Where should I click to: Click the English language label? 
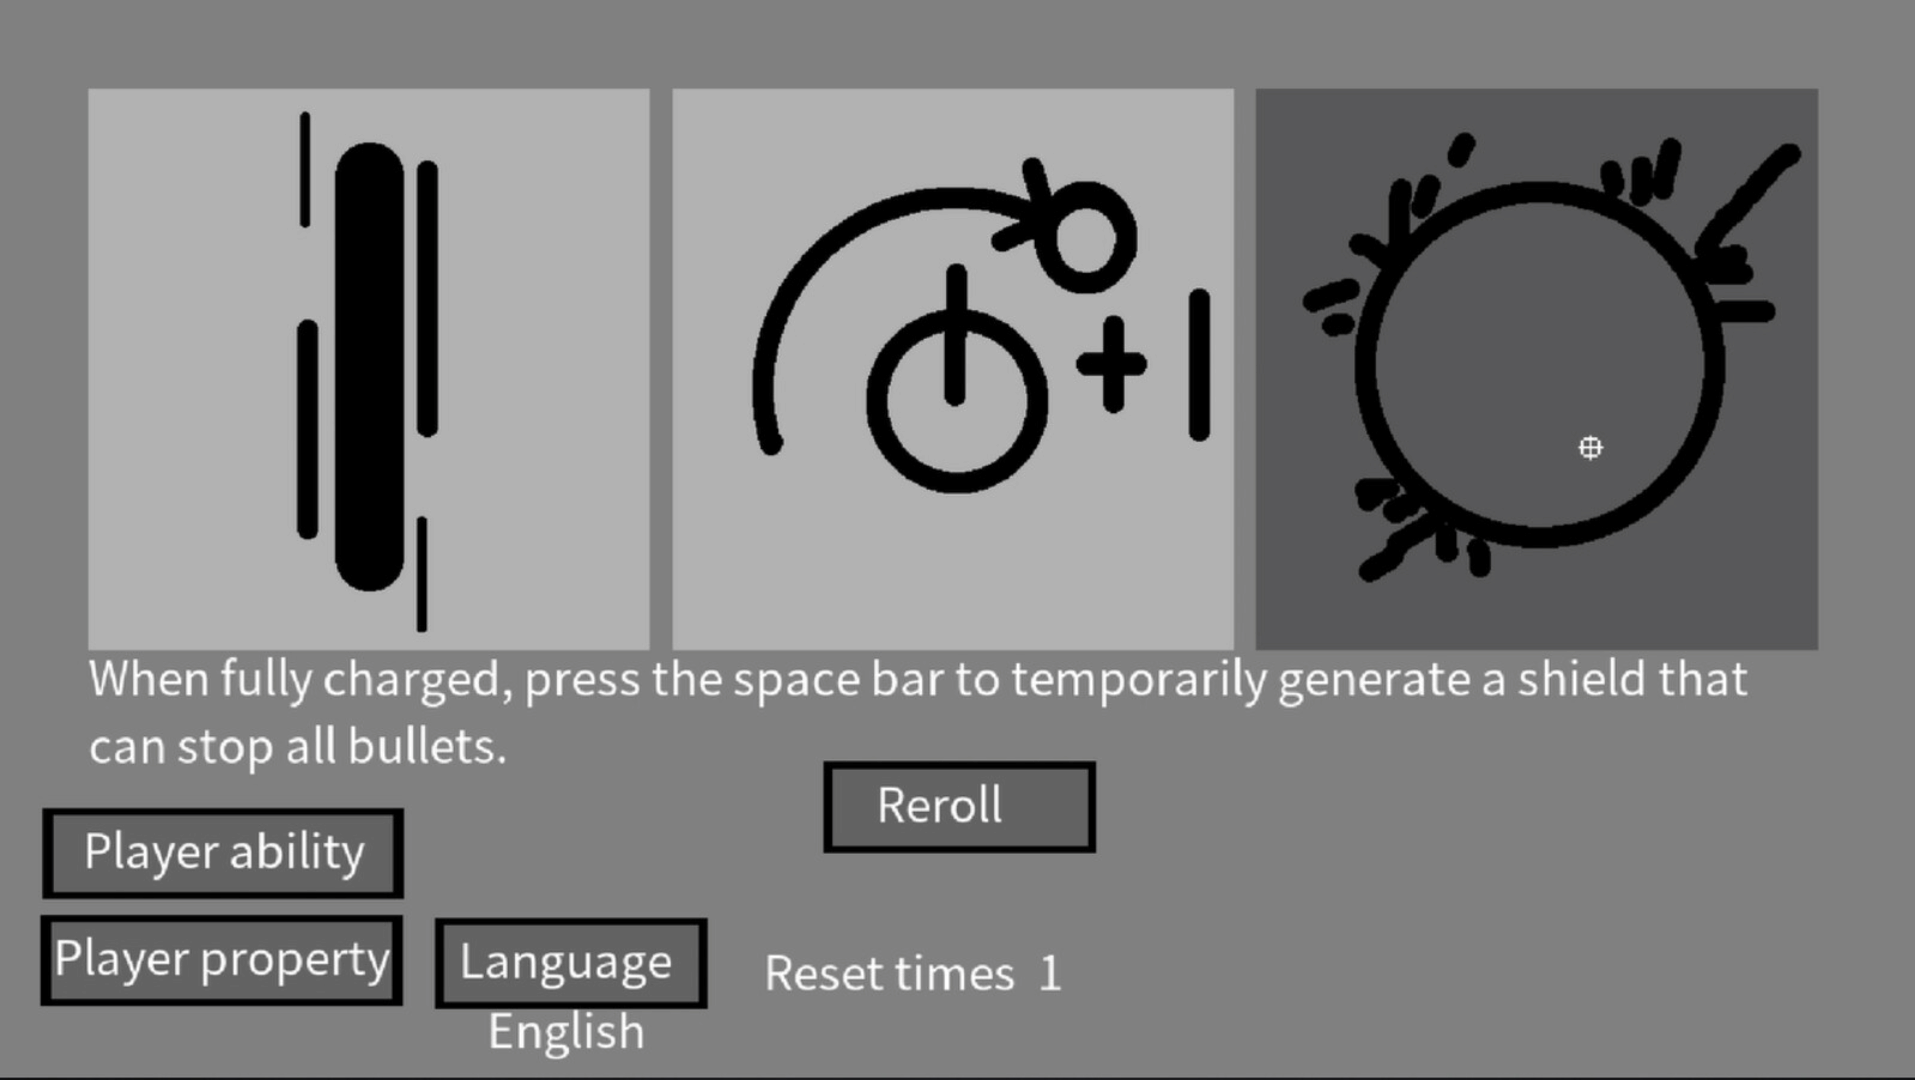[566, 1032]
